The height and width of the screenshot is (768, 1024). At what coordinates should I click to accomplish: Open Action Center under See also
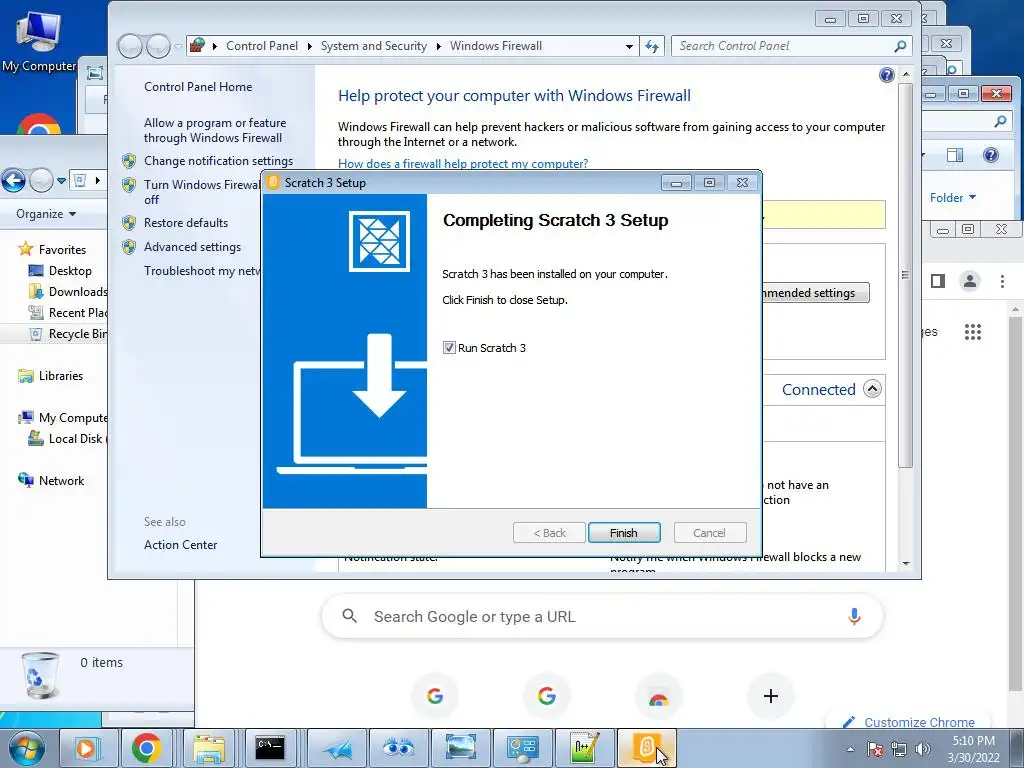click(180, 545)
